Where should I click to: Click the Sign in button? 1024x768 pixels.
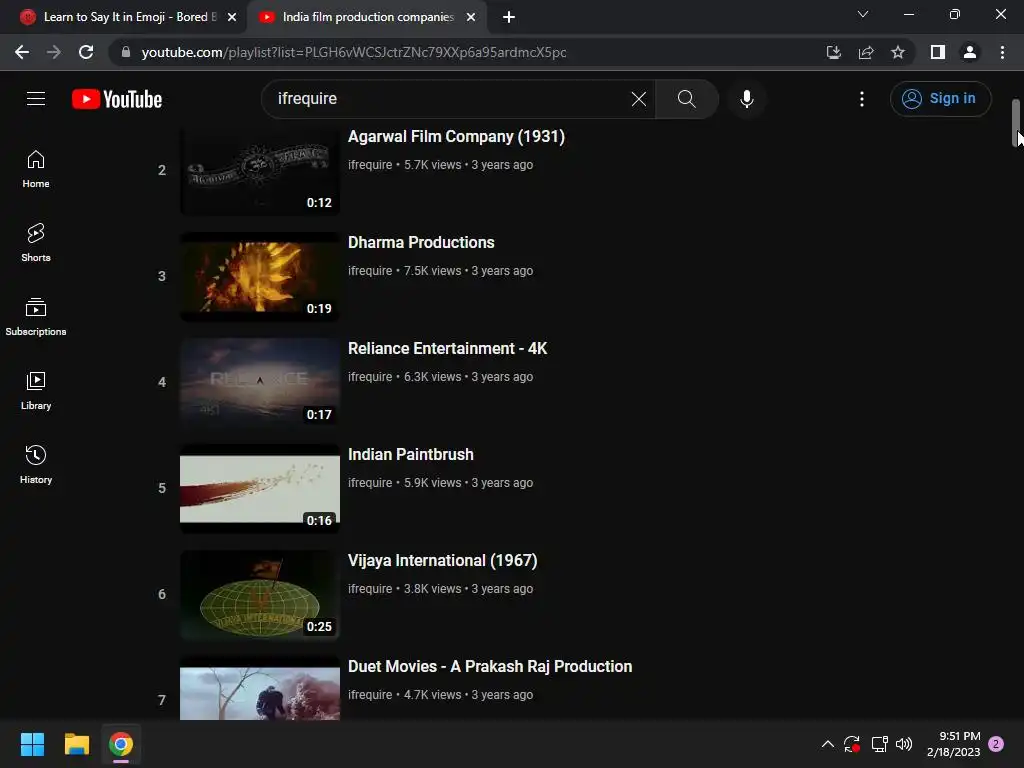[x=940, y=99]
